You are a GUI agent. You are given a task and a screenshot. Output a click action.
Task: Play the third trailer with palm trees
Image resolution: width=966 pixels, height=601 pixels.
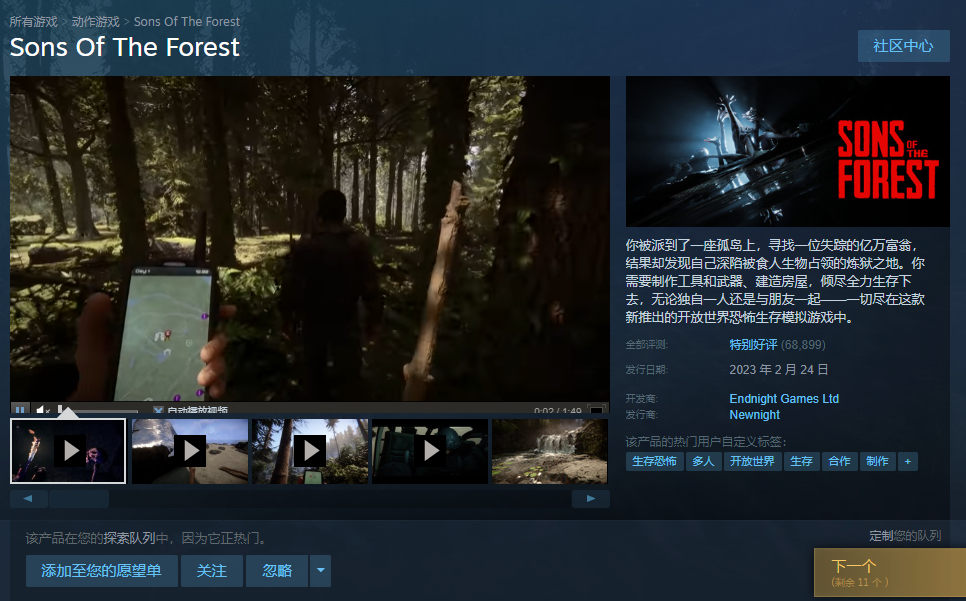310,451
